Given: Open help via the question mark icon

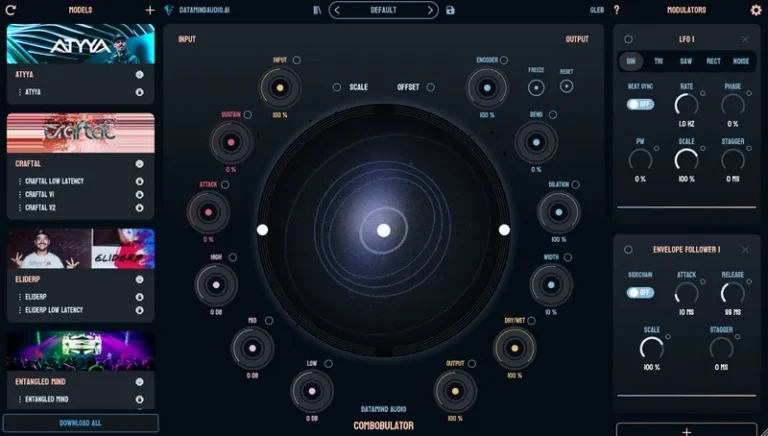Looking at the screenshot, I should pos(616,10).
